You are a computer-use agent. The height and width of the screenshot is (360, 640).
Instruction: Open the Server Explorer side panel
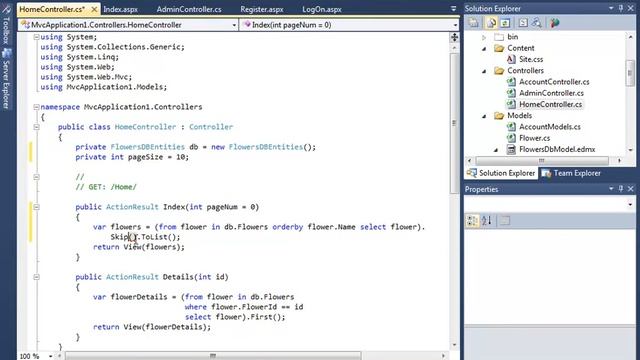[6, 79]
